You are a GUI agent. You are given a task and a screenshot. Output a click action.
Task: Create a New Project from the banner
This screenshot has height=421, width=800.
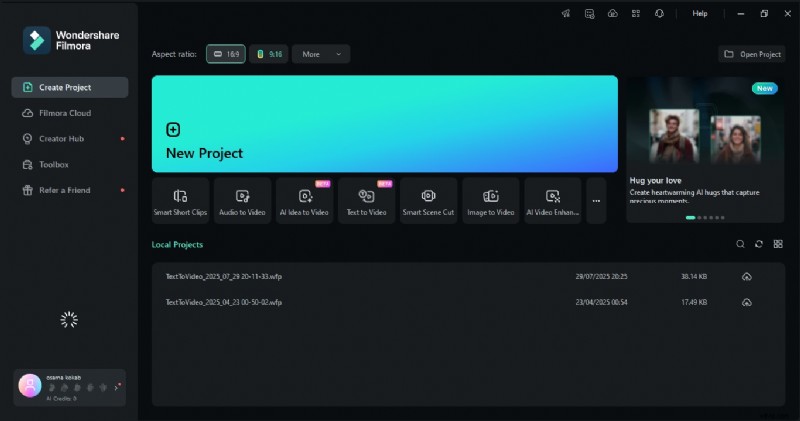coord(384,124)
